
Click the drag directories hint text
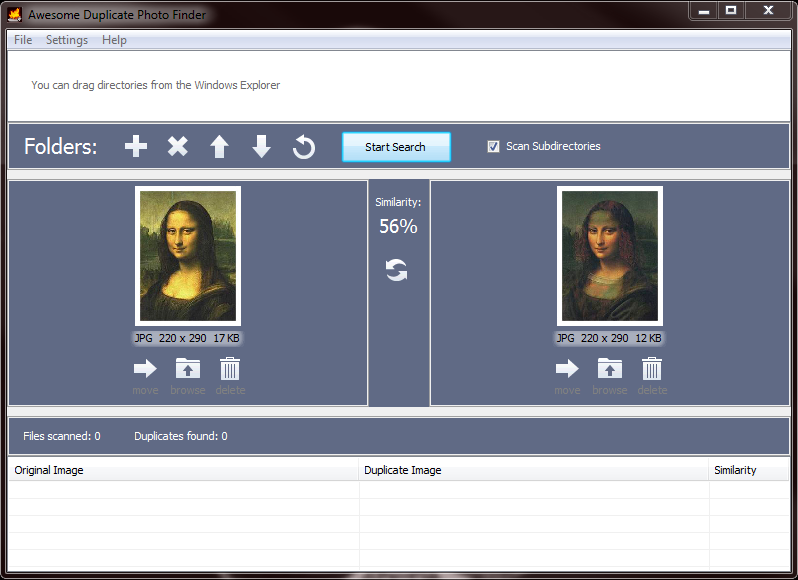pyautogui.click(x=156, y=85)
